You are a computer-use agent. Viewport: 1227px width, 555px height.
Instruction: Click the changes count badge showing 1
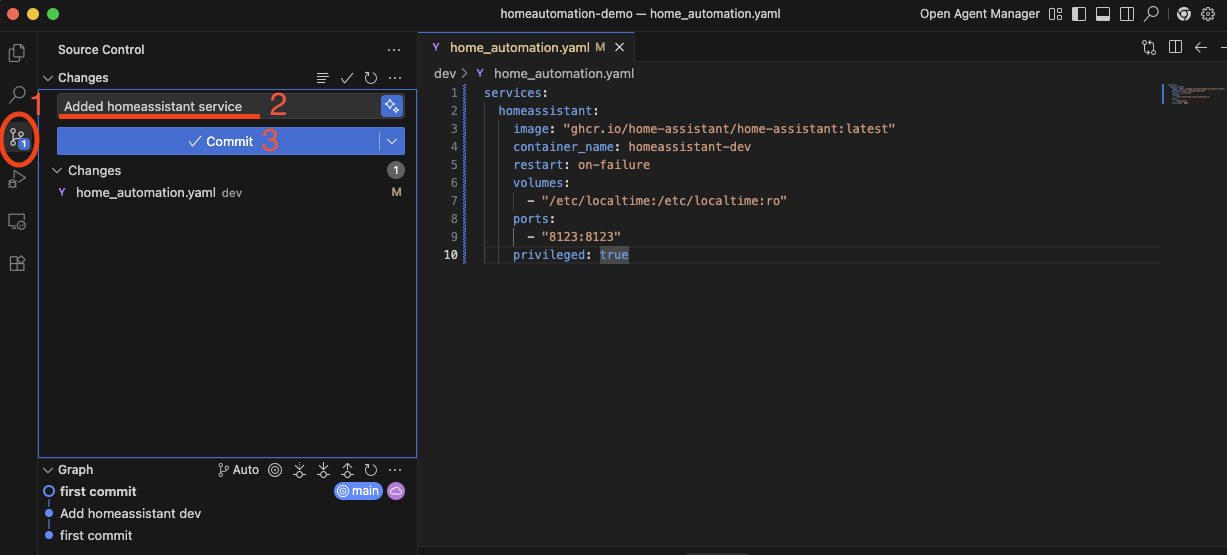(396, 170)
